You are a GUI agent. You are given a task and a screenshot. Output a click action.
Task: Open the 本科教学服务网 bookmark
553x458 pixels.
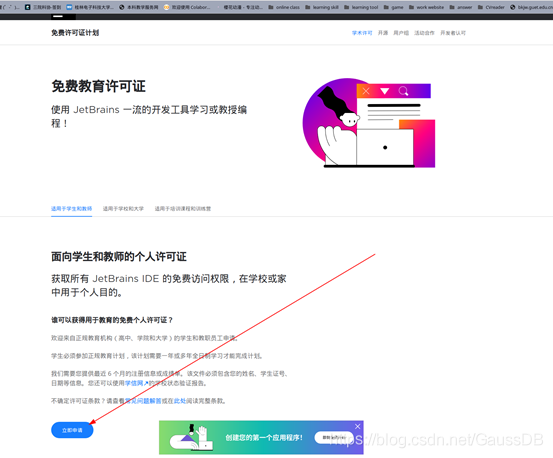point(139,7)
